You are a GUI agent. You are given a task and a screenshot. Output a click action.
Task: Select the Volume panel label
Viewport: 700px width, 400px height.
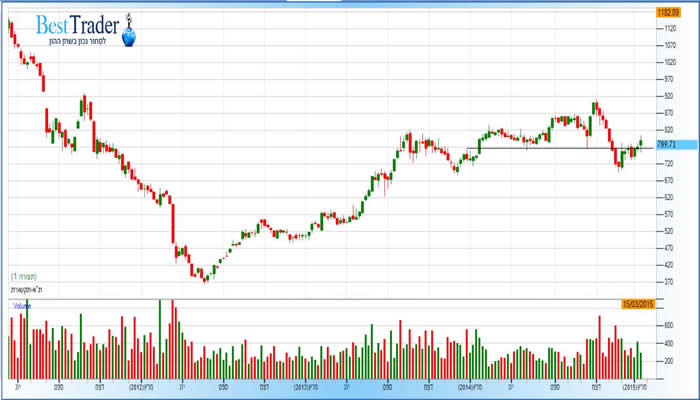(x=22, y=304)
